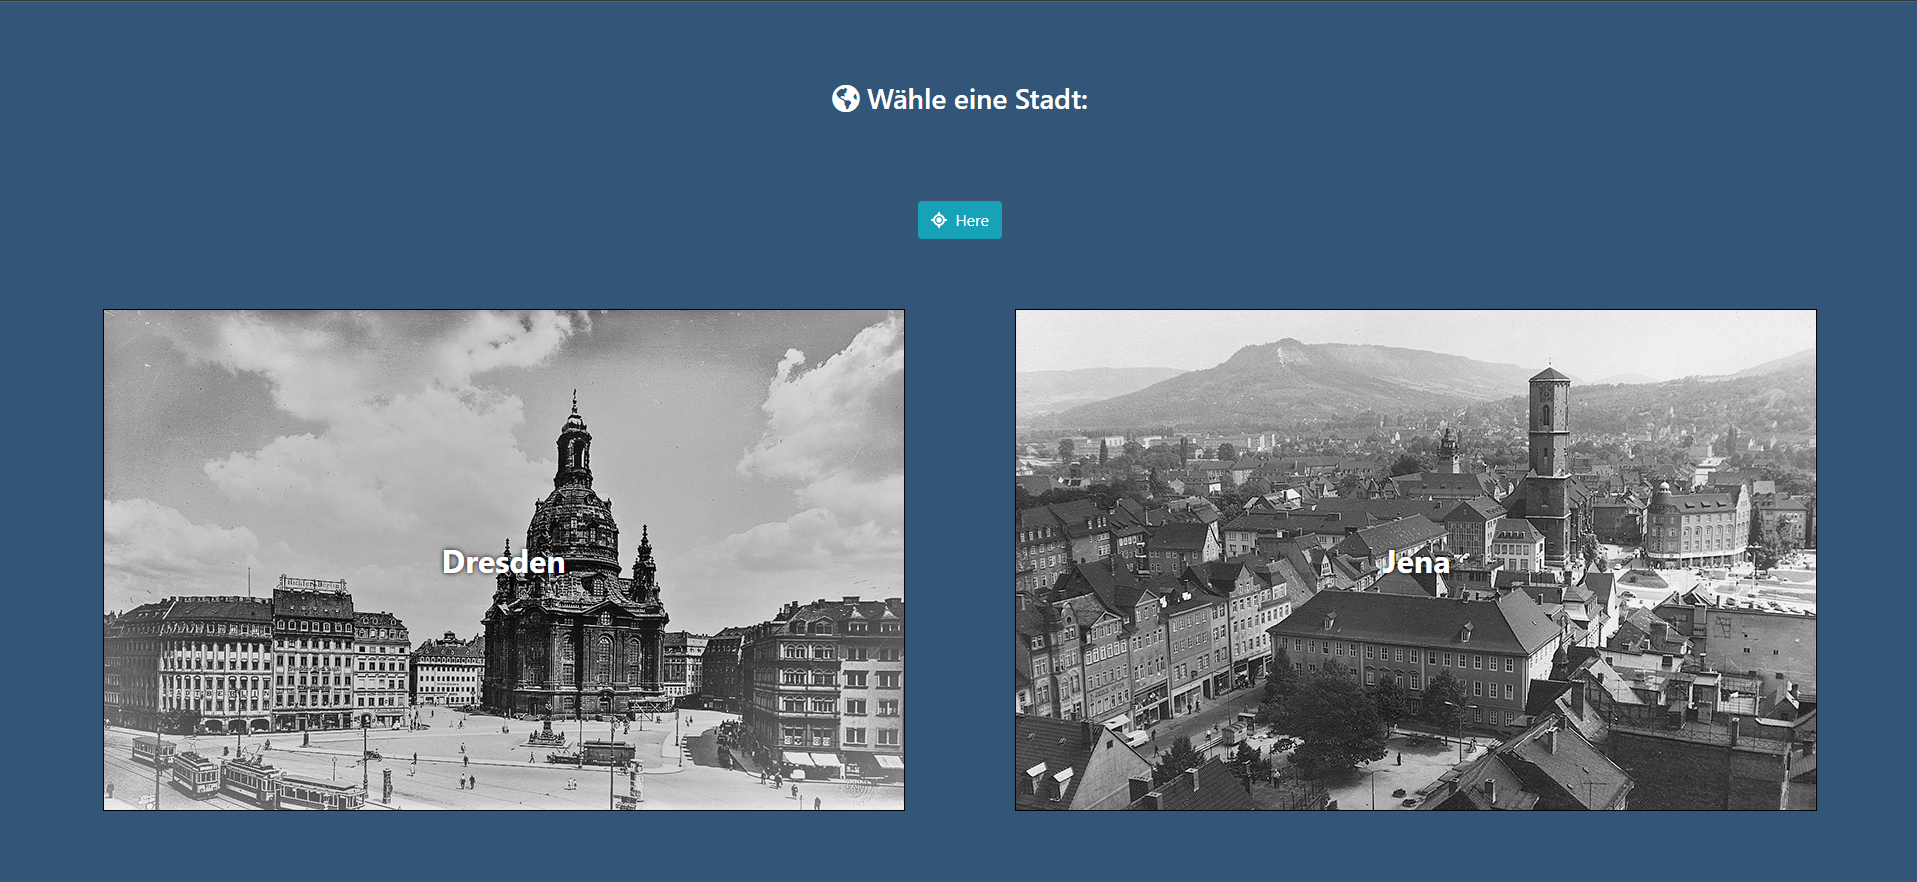Click the "Wähle eine Stadt:" heading text
1917x882 pixels.
tap(977, 99)
